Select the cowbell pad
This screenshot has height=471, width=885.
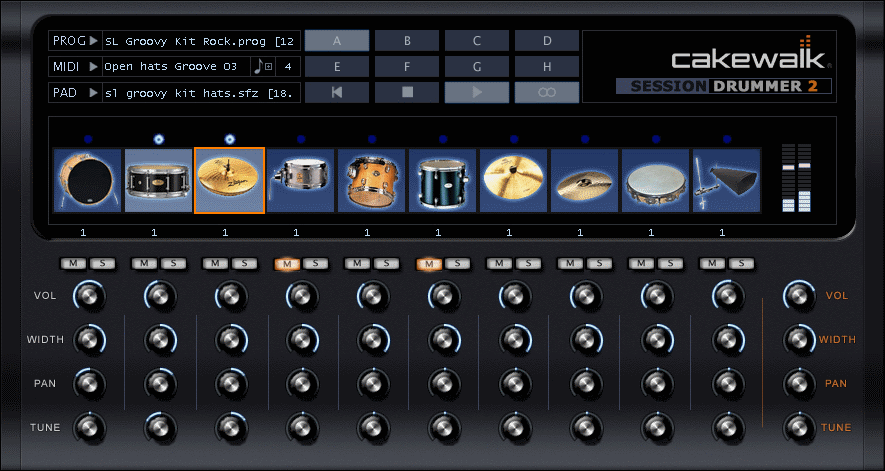[x=727, y=181]
